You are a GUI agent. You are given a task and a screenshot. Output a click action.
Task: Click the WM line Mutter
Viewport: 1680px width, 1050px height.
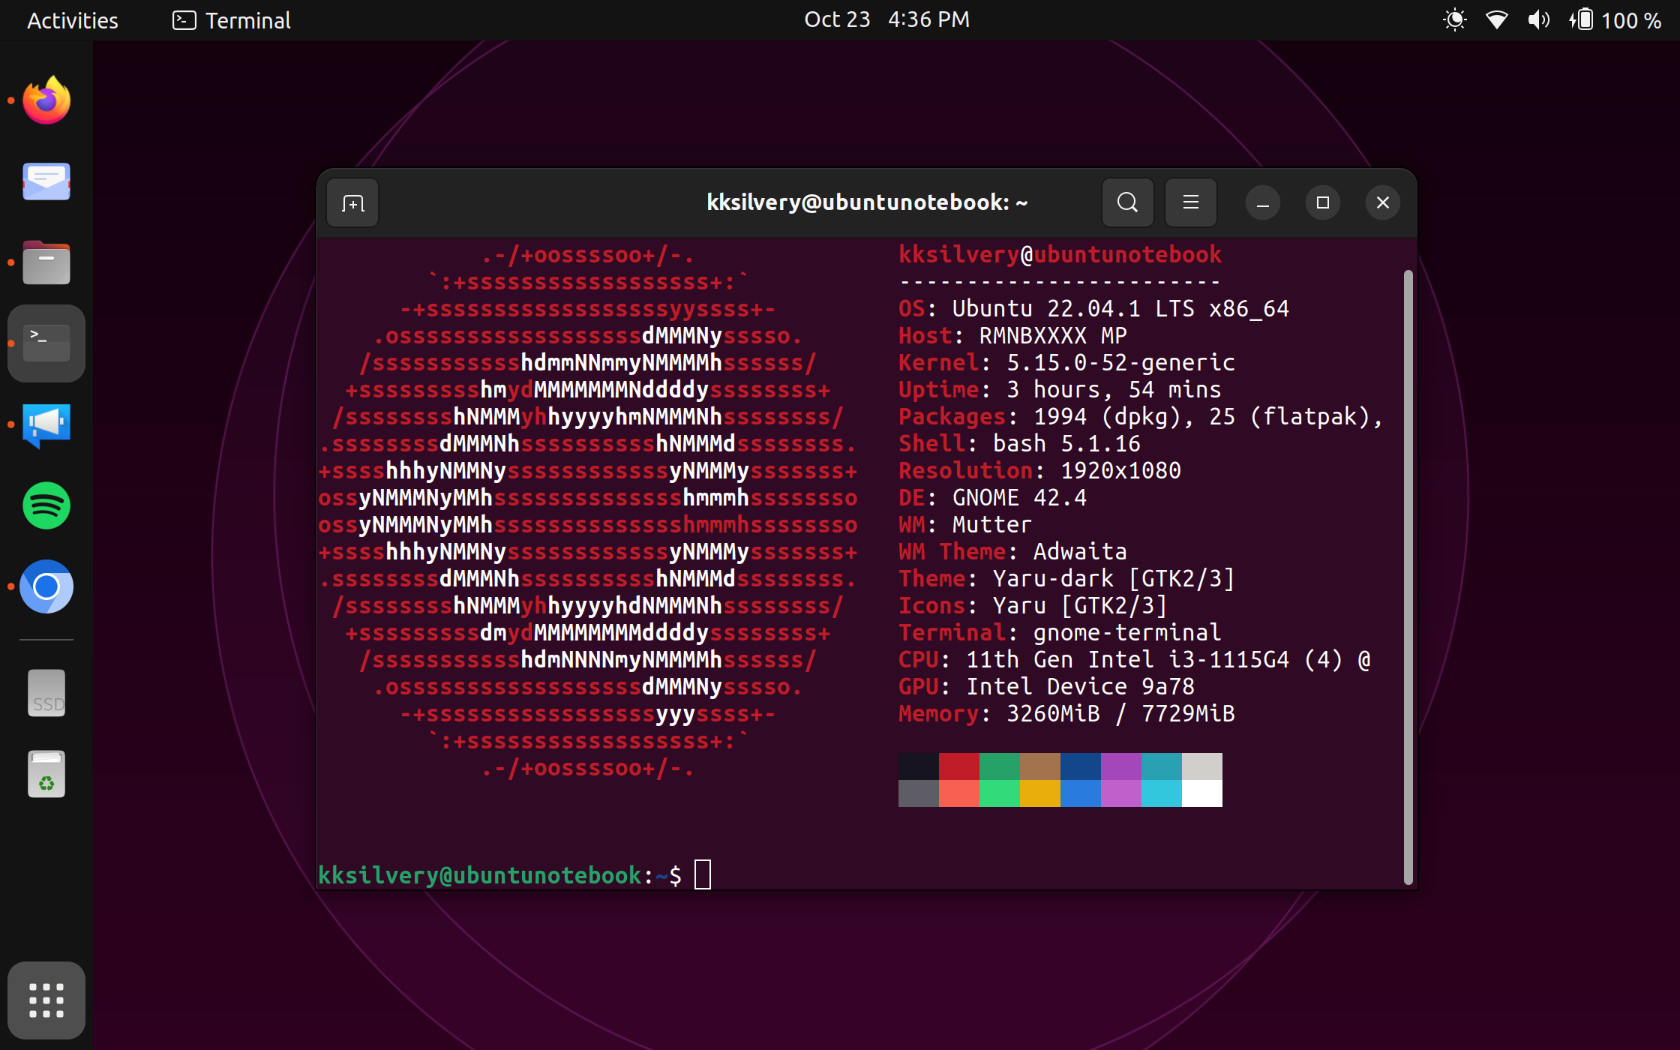point(965,525)
